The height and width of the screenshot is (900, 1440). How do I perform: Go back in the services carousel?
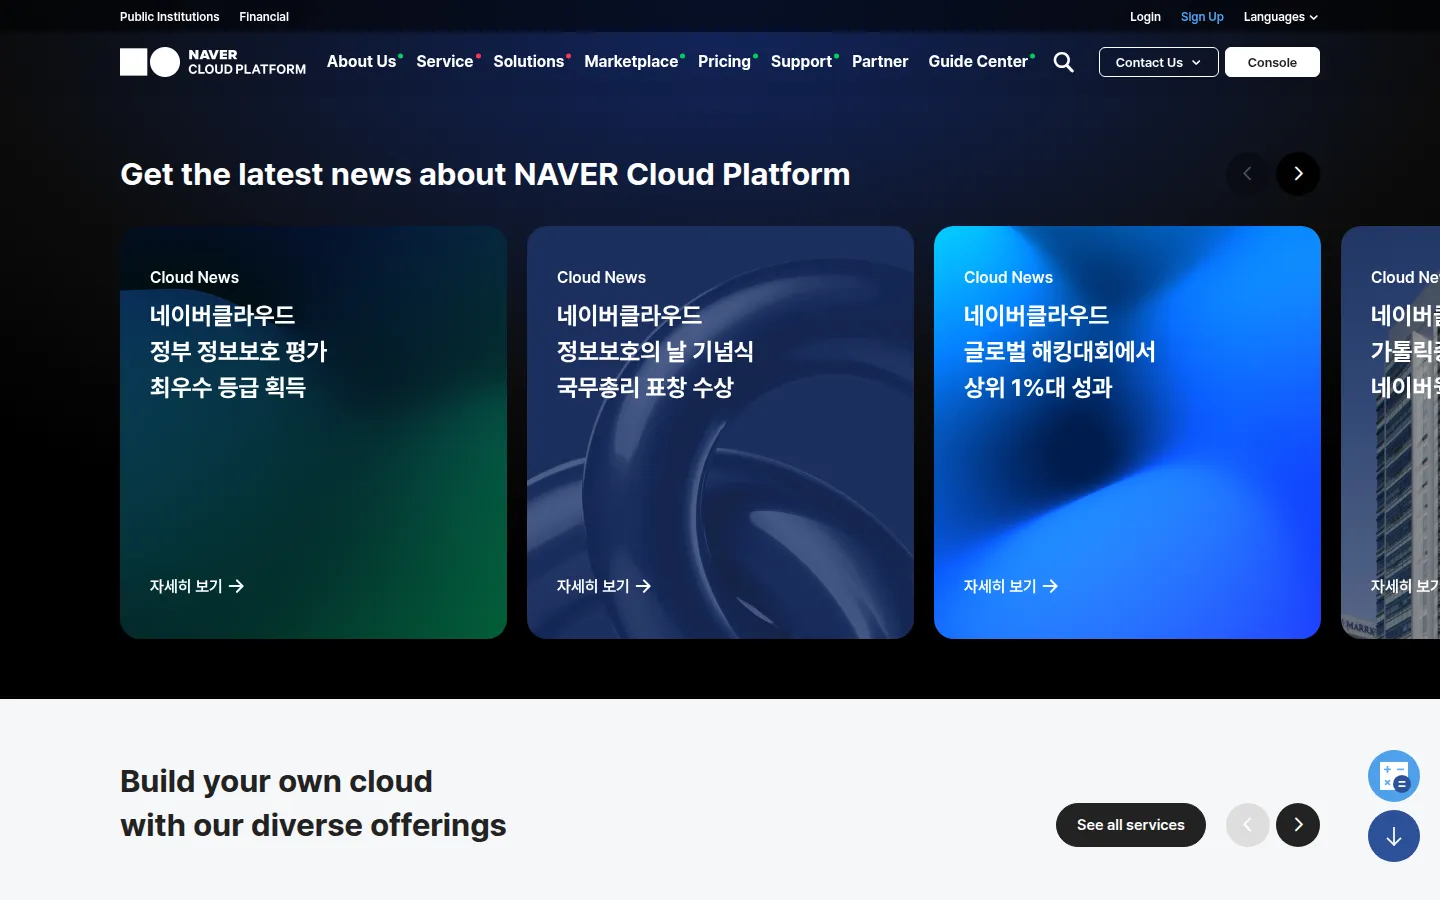(1248, 825)
